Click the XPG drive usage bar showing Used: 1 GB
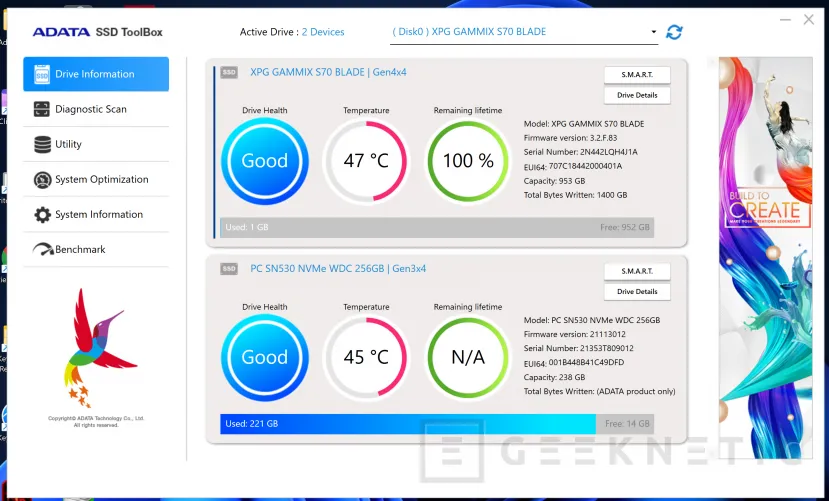829x501 pixels. coord(437,228)
